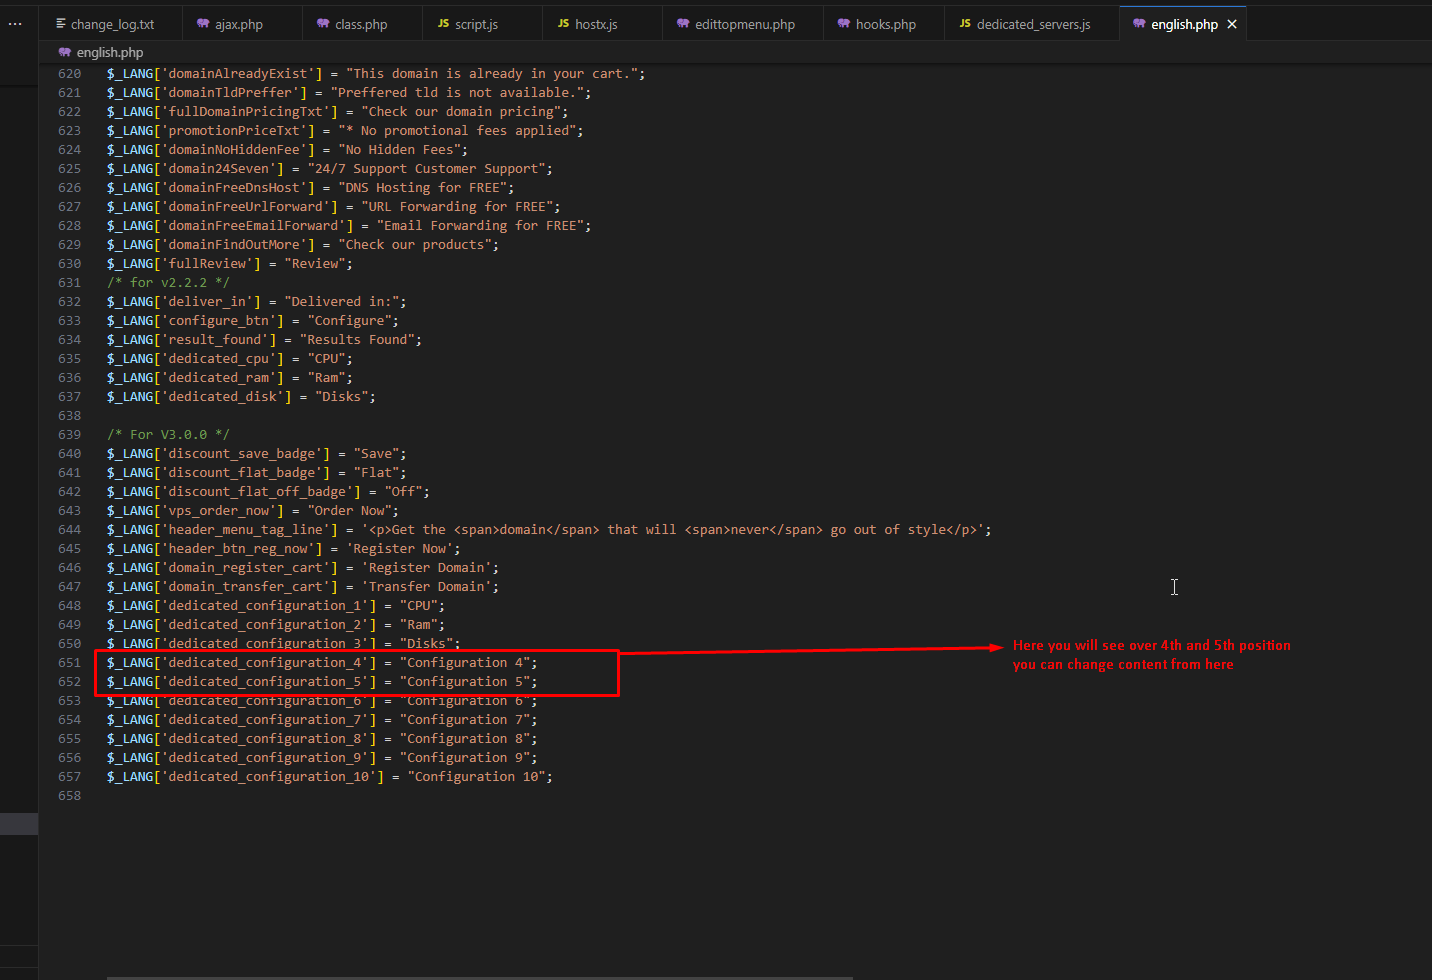Click the PHP icon on hooks.php tab

point(844,24)
